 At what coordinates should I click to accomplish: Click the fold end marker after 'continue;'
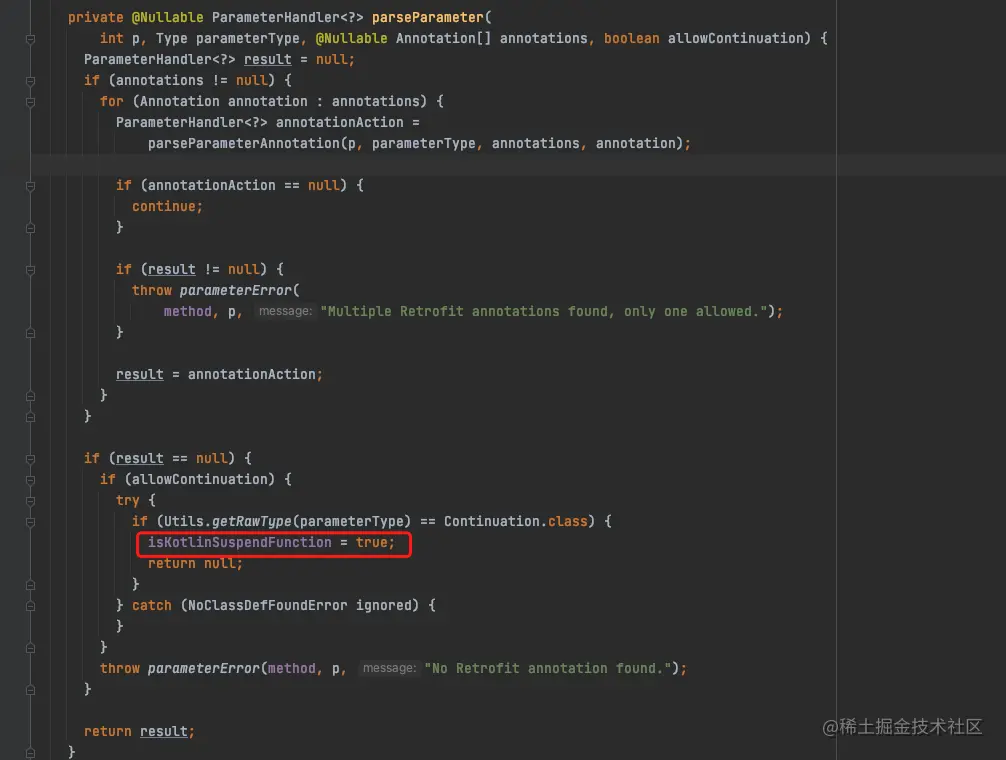pyautogui.click(x=30, y=228)
